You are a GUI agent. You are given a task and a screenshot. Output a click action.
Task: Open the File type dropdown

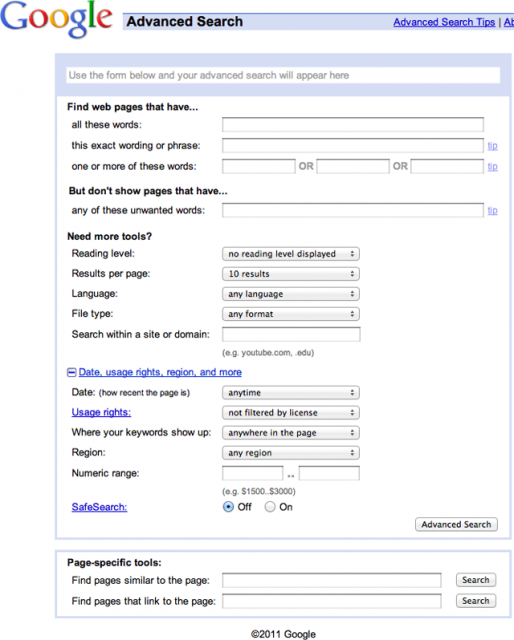(x=291, y=314)
